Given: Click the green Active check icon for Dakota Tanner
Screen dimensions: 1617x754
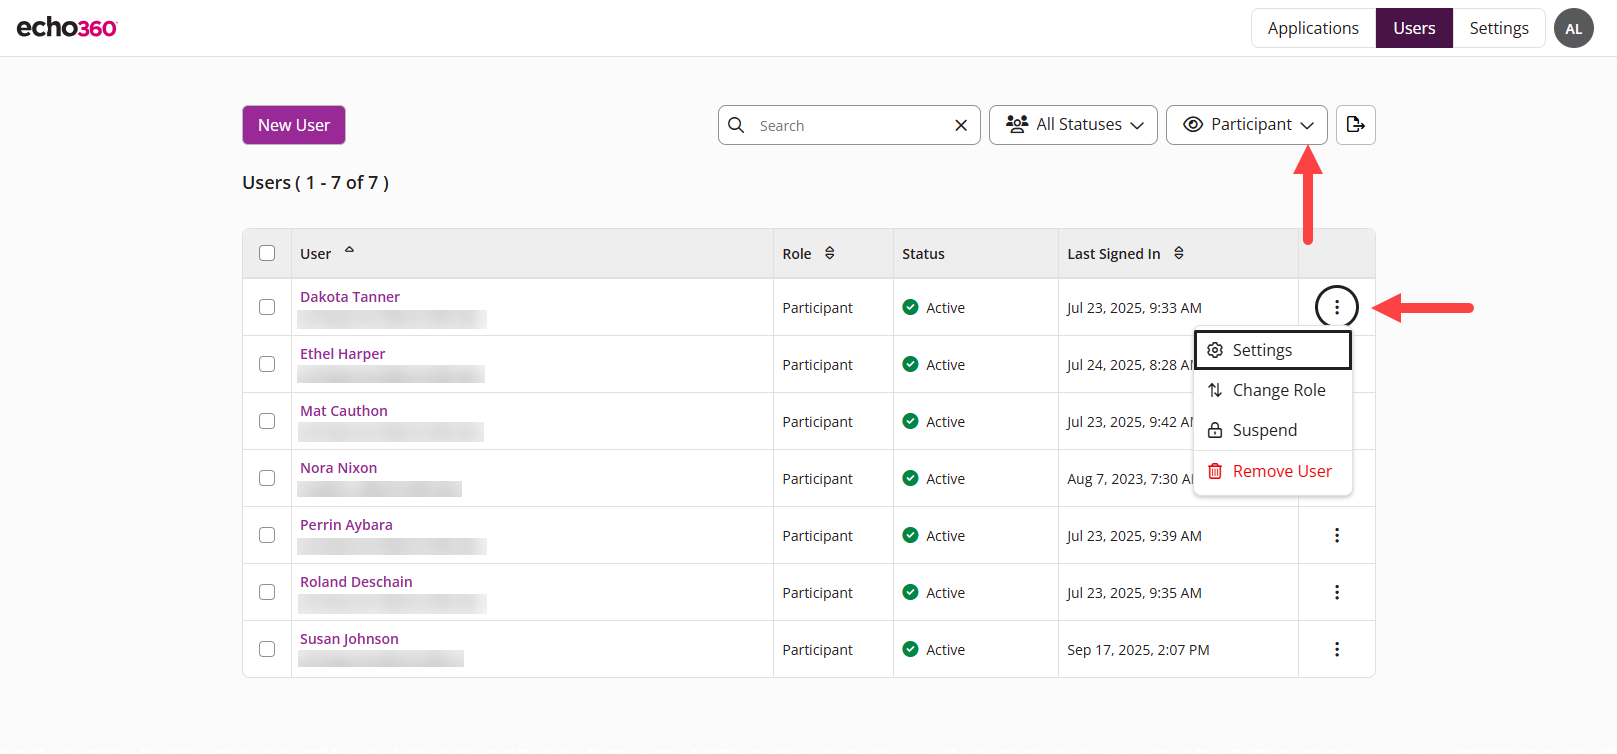Looking at the screenshot, I should 910,307.
